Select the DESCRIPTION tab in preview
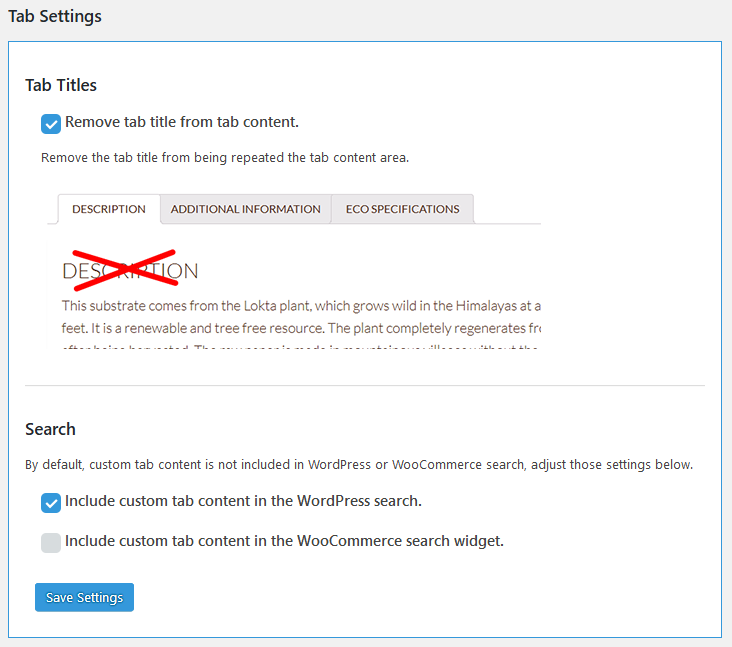 pos(109,209)
